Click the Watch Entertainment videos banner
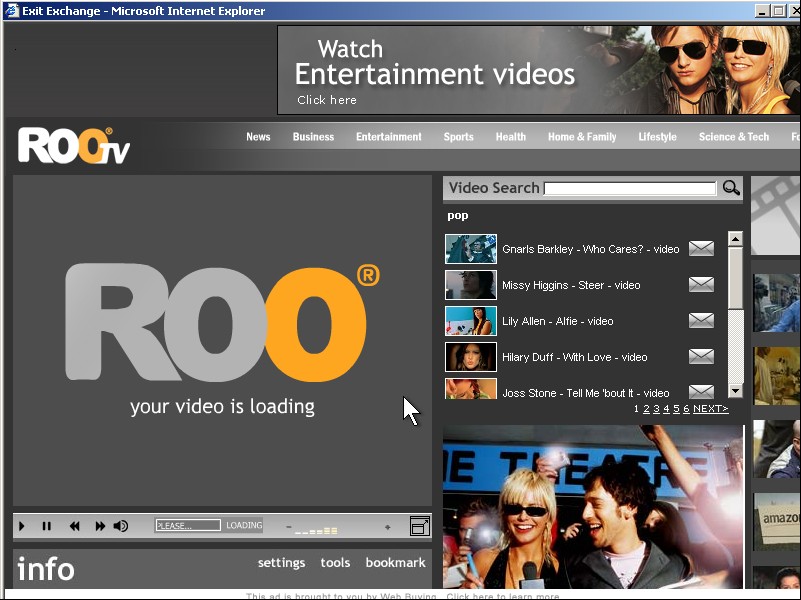Viewport: 801px width, 600px height. click(x=539, y=70)
